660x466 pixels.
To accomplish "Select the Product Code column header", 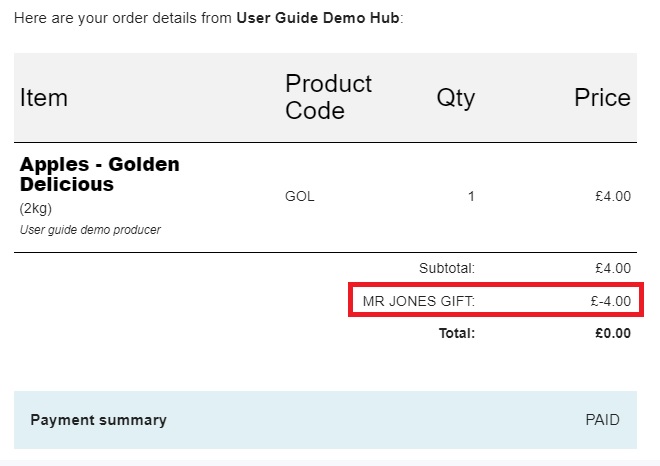I will click(x=328, y=97).
